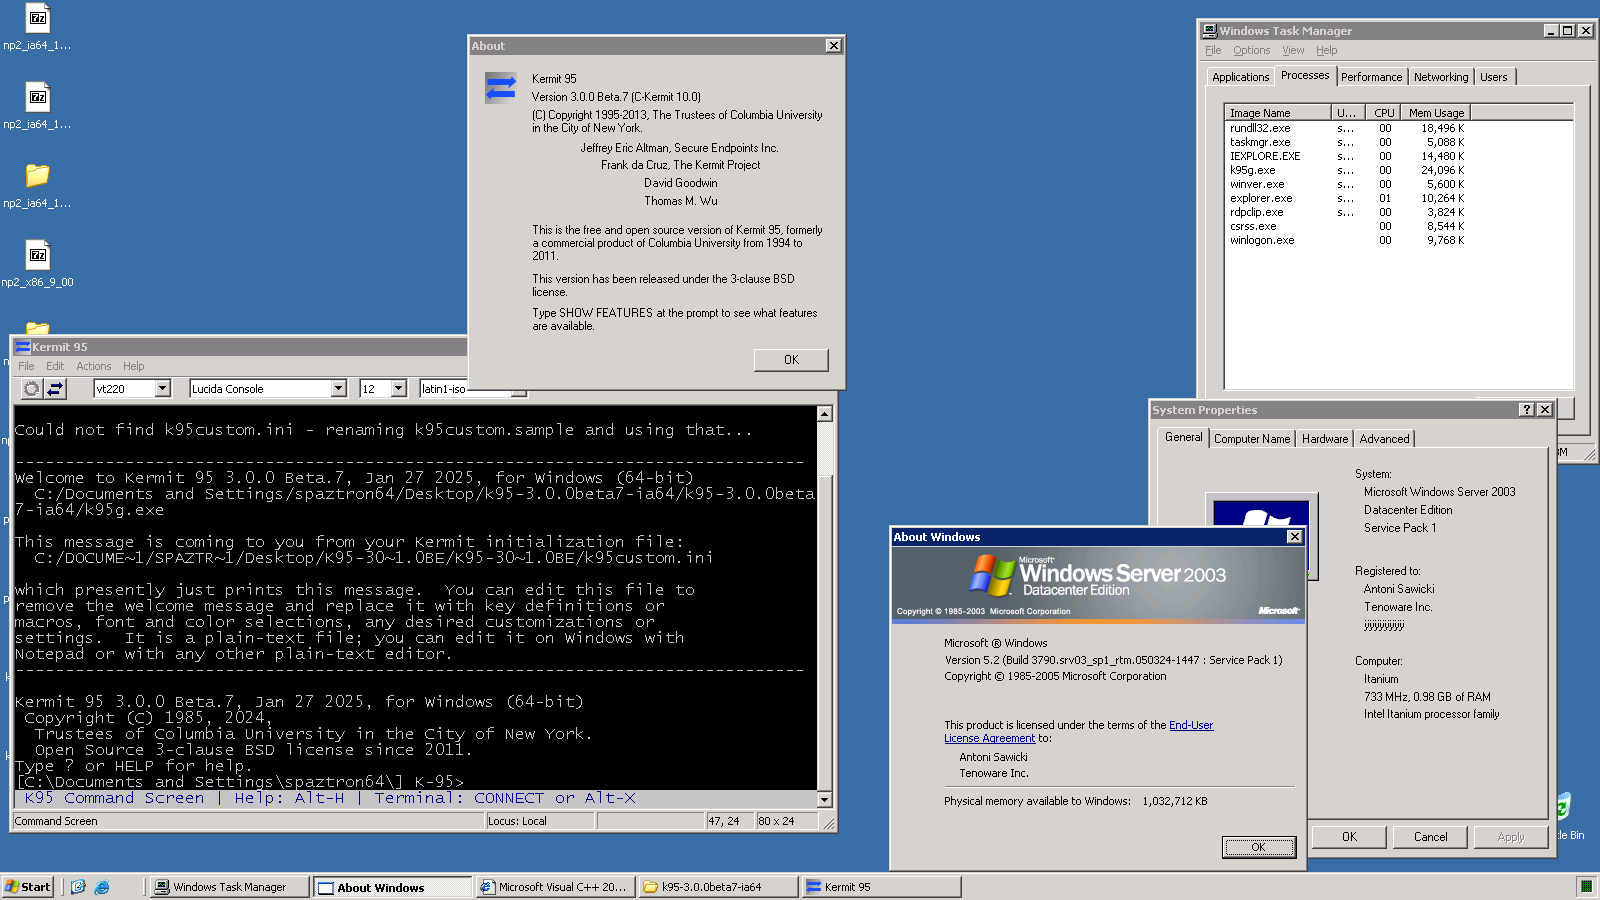This screenshot has width=1600, height=900.
Task: Click the Show Desktop quick launch icon
Action: pyautogui.click(x=78, y=887)
